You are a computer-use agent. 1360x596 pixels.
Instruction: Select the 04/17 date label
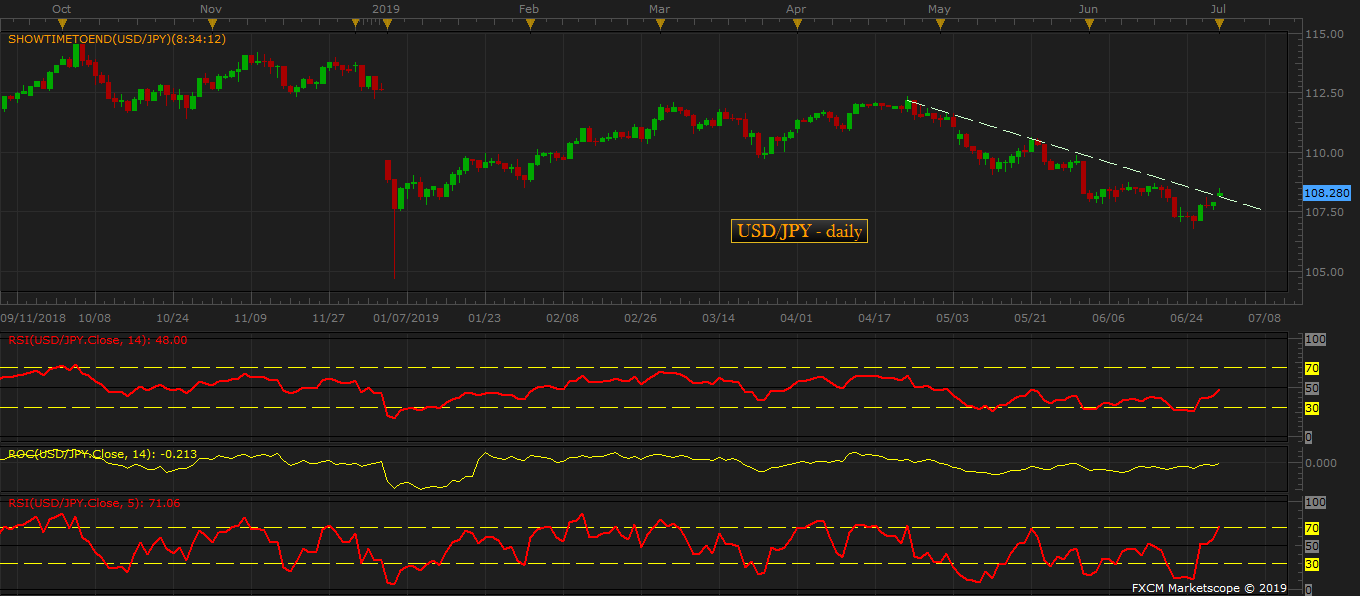(874, 318)
